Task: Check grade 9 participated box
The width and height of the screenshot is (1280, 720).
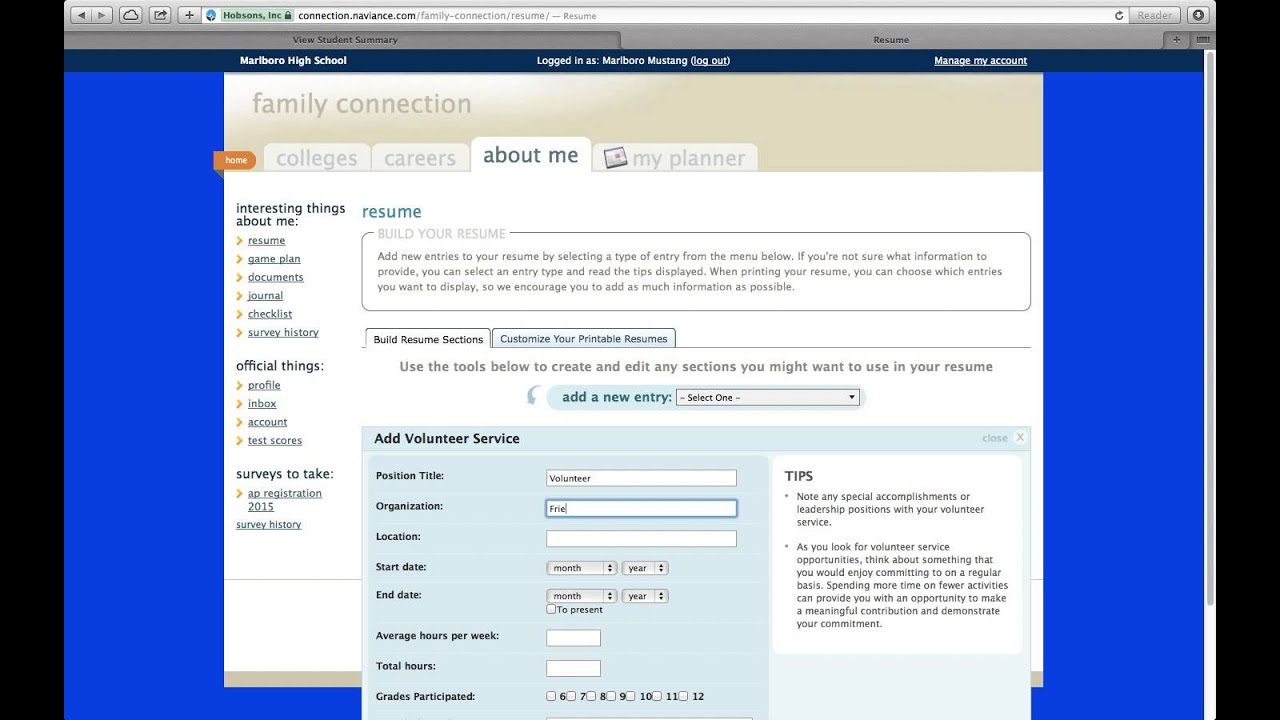Action: (611, 696)
